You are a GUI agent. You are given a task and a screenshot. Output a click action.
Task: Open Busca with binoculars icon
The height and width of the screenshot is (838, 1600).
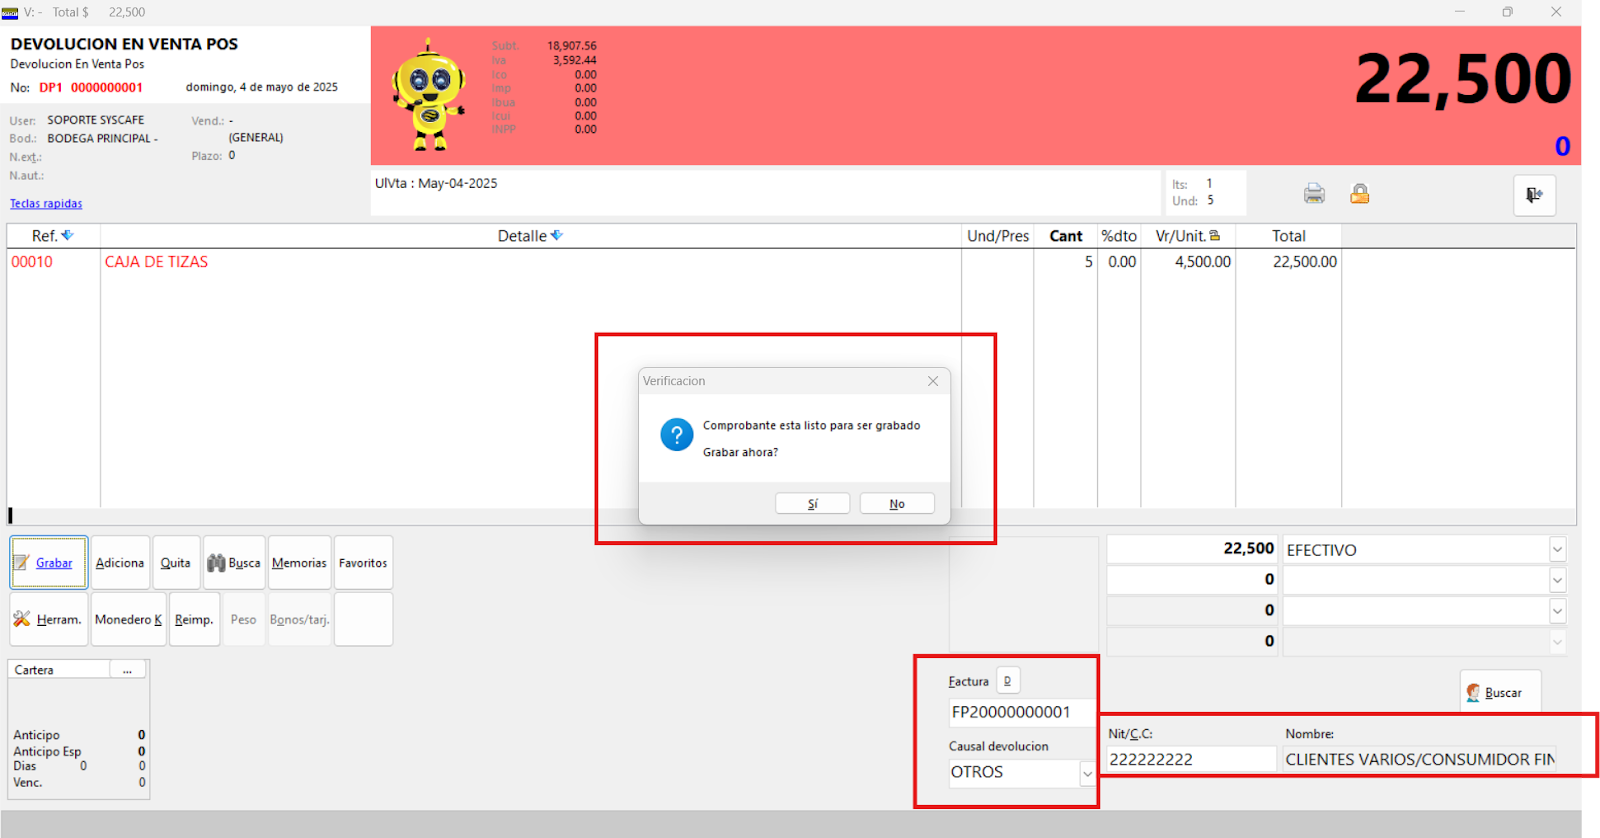tap(234, 563)
